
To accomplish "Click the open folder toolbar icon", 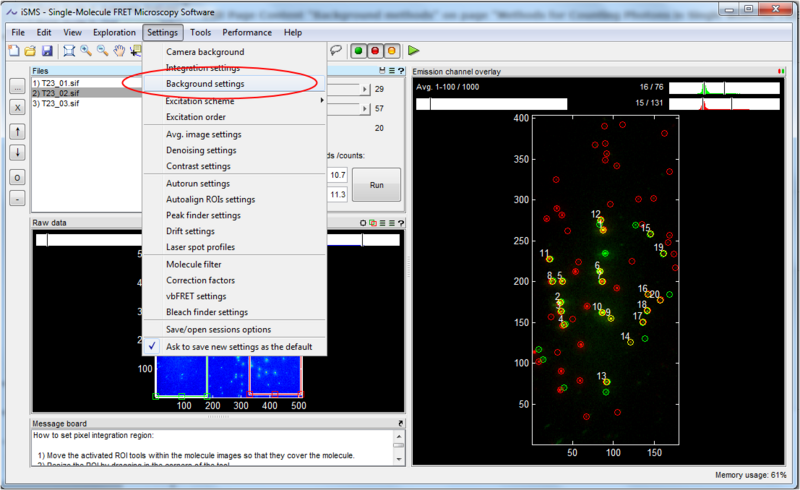I will coord(32,50).
